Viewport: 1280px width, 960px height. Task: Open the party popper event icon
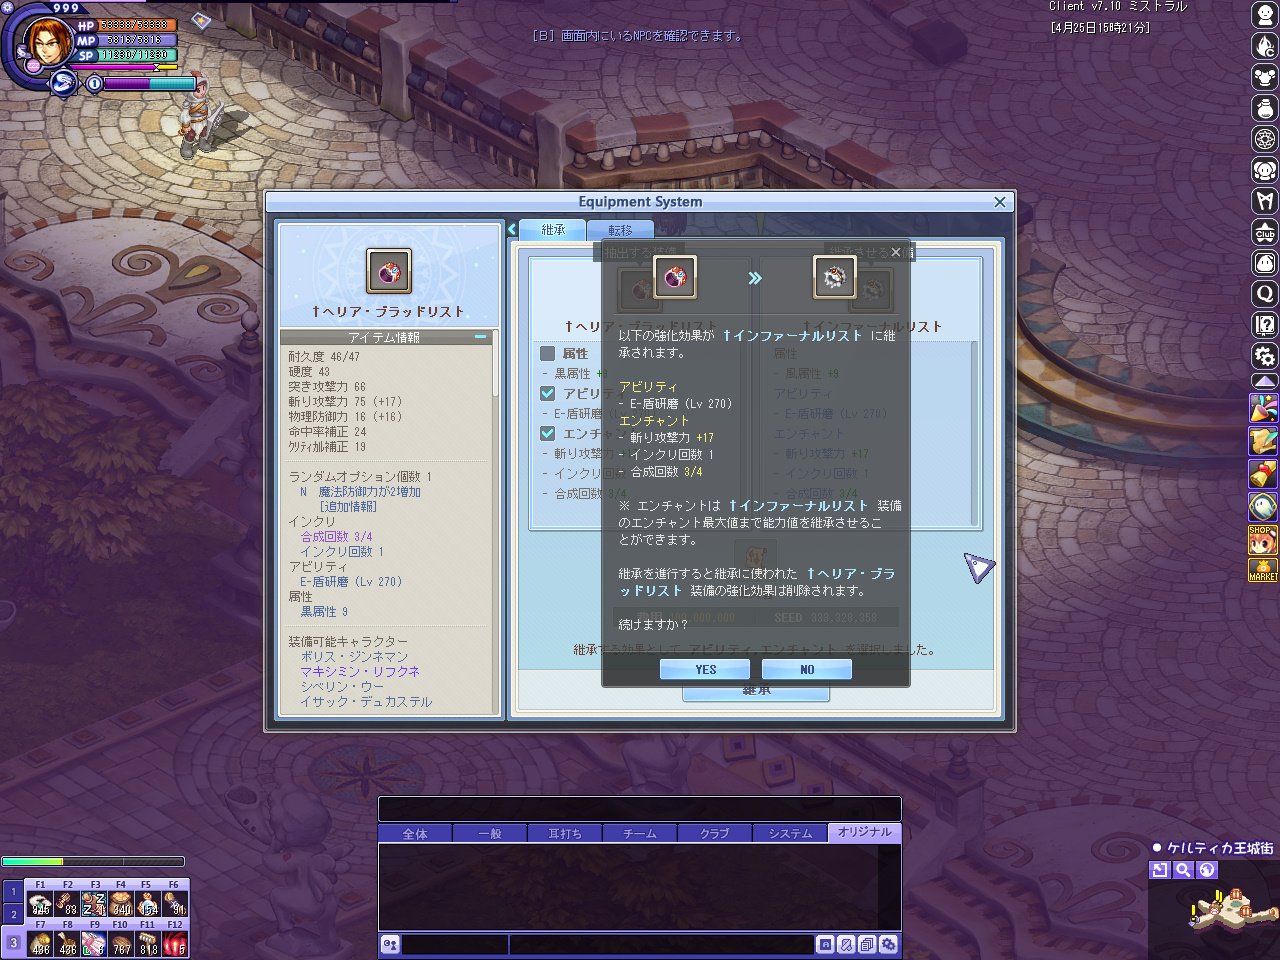click(x=1263, y=408)
